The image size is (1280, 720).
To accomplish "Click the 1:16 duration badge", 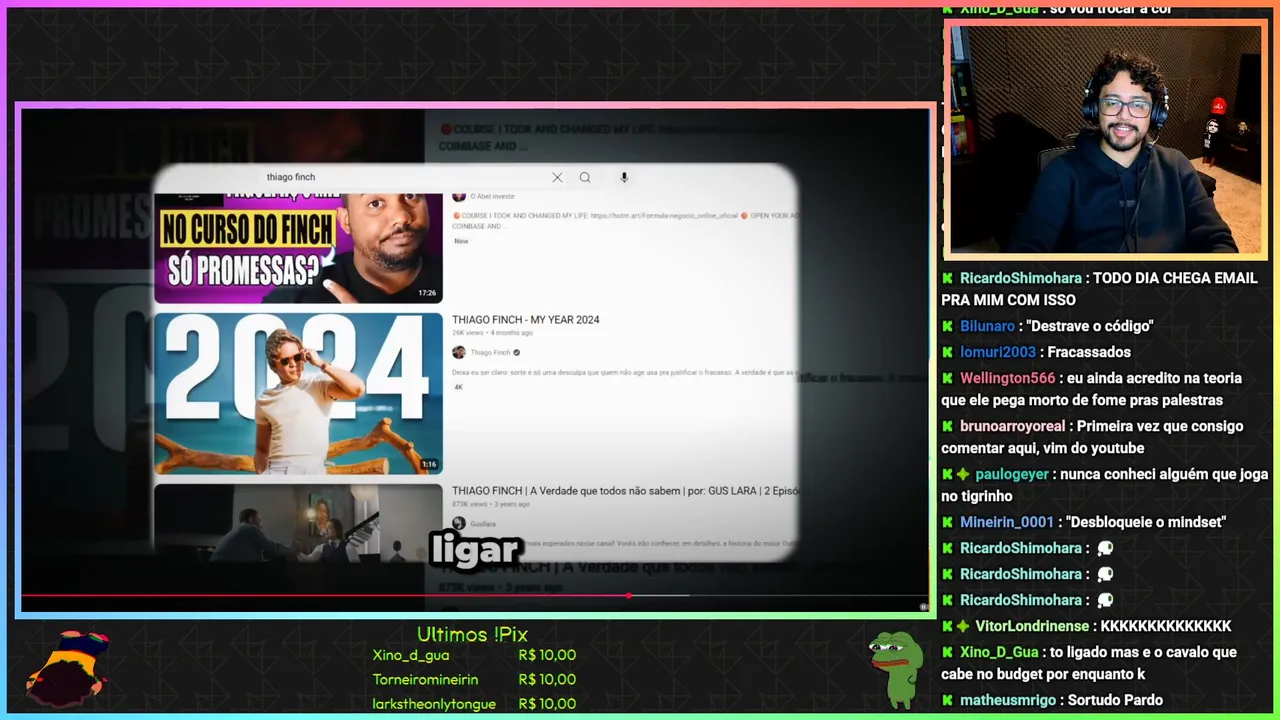I will coord(429,464).
